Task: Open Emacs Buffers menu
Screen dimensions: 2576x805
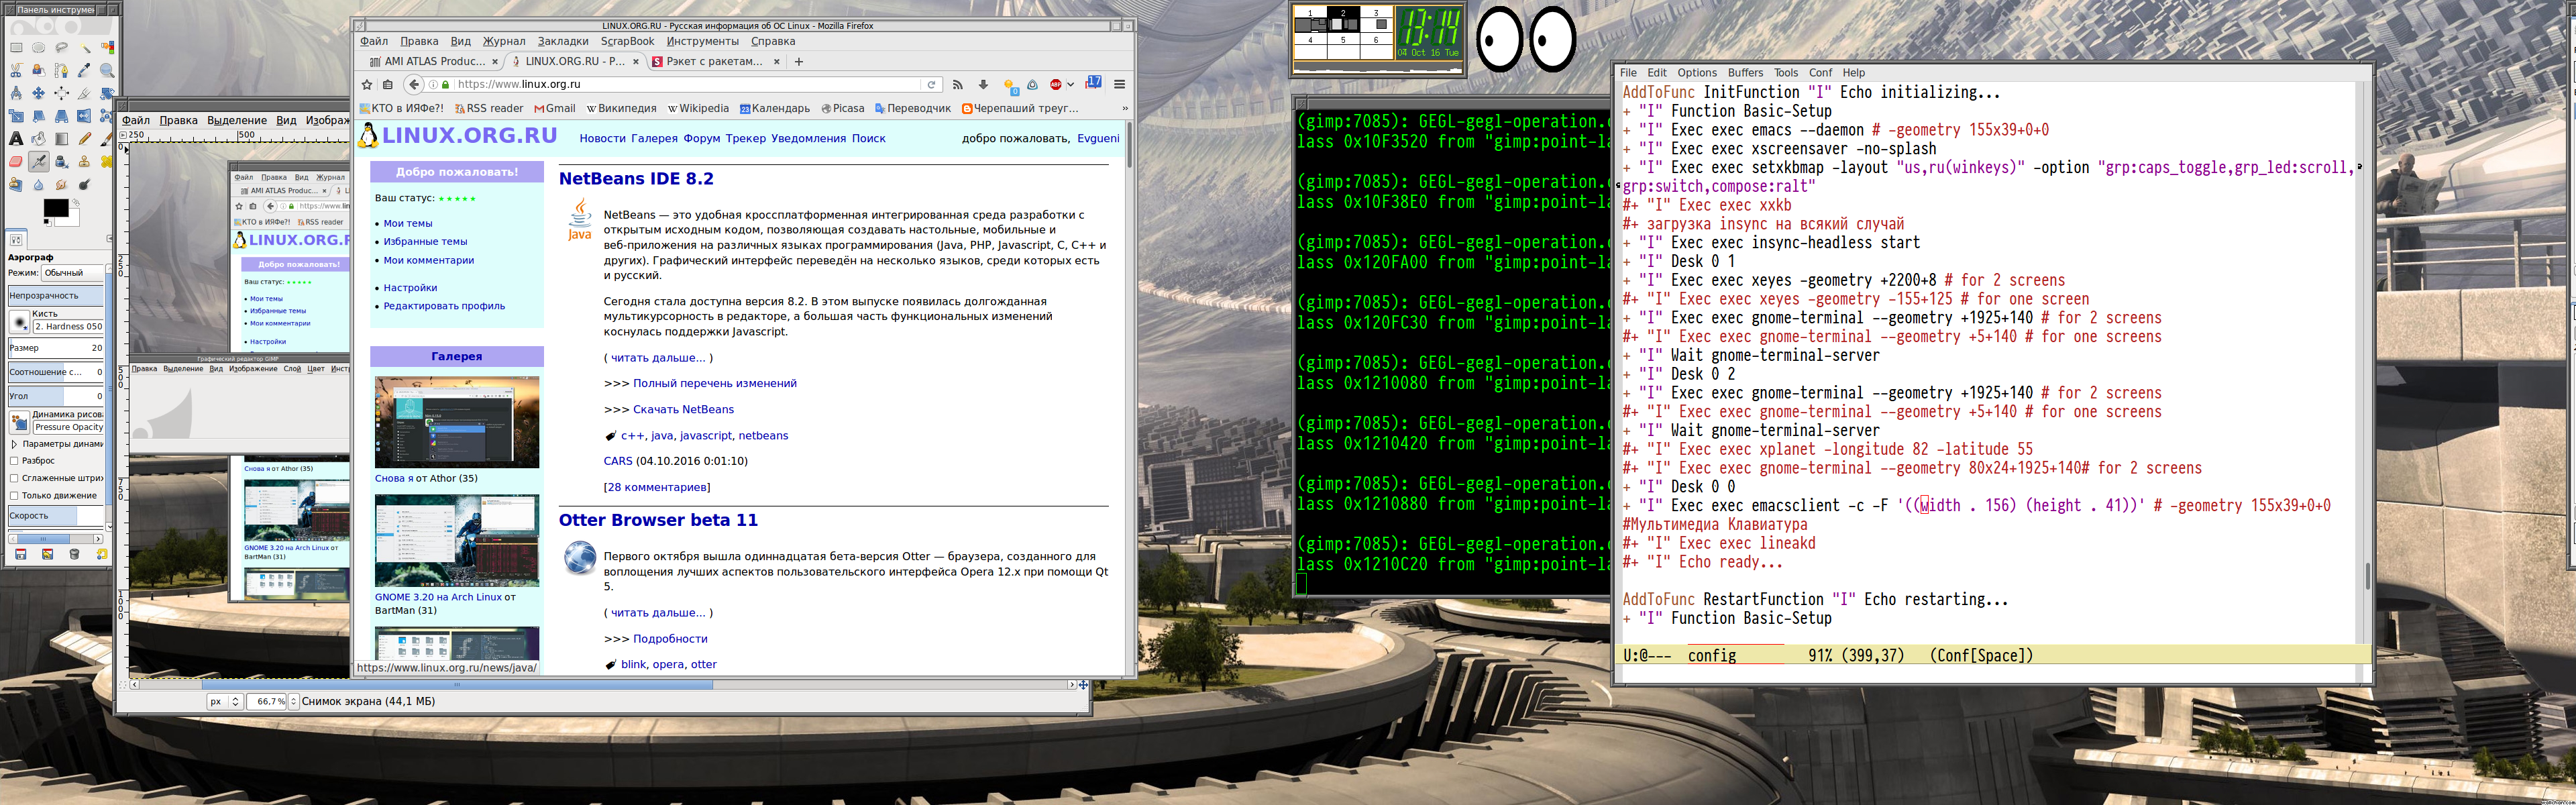Action: [x=1745, y=73]
